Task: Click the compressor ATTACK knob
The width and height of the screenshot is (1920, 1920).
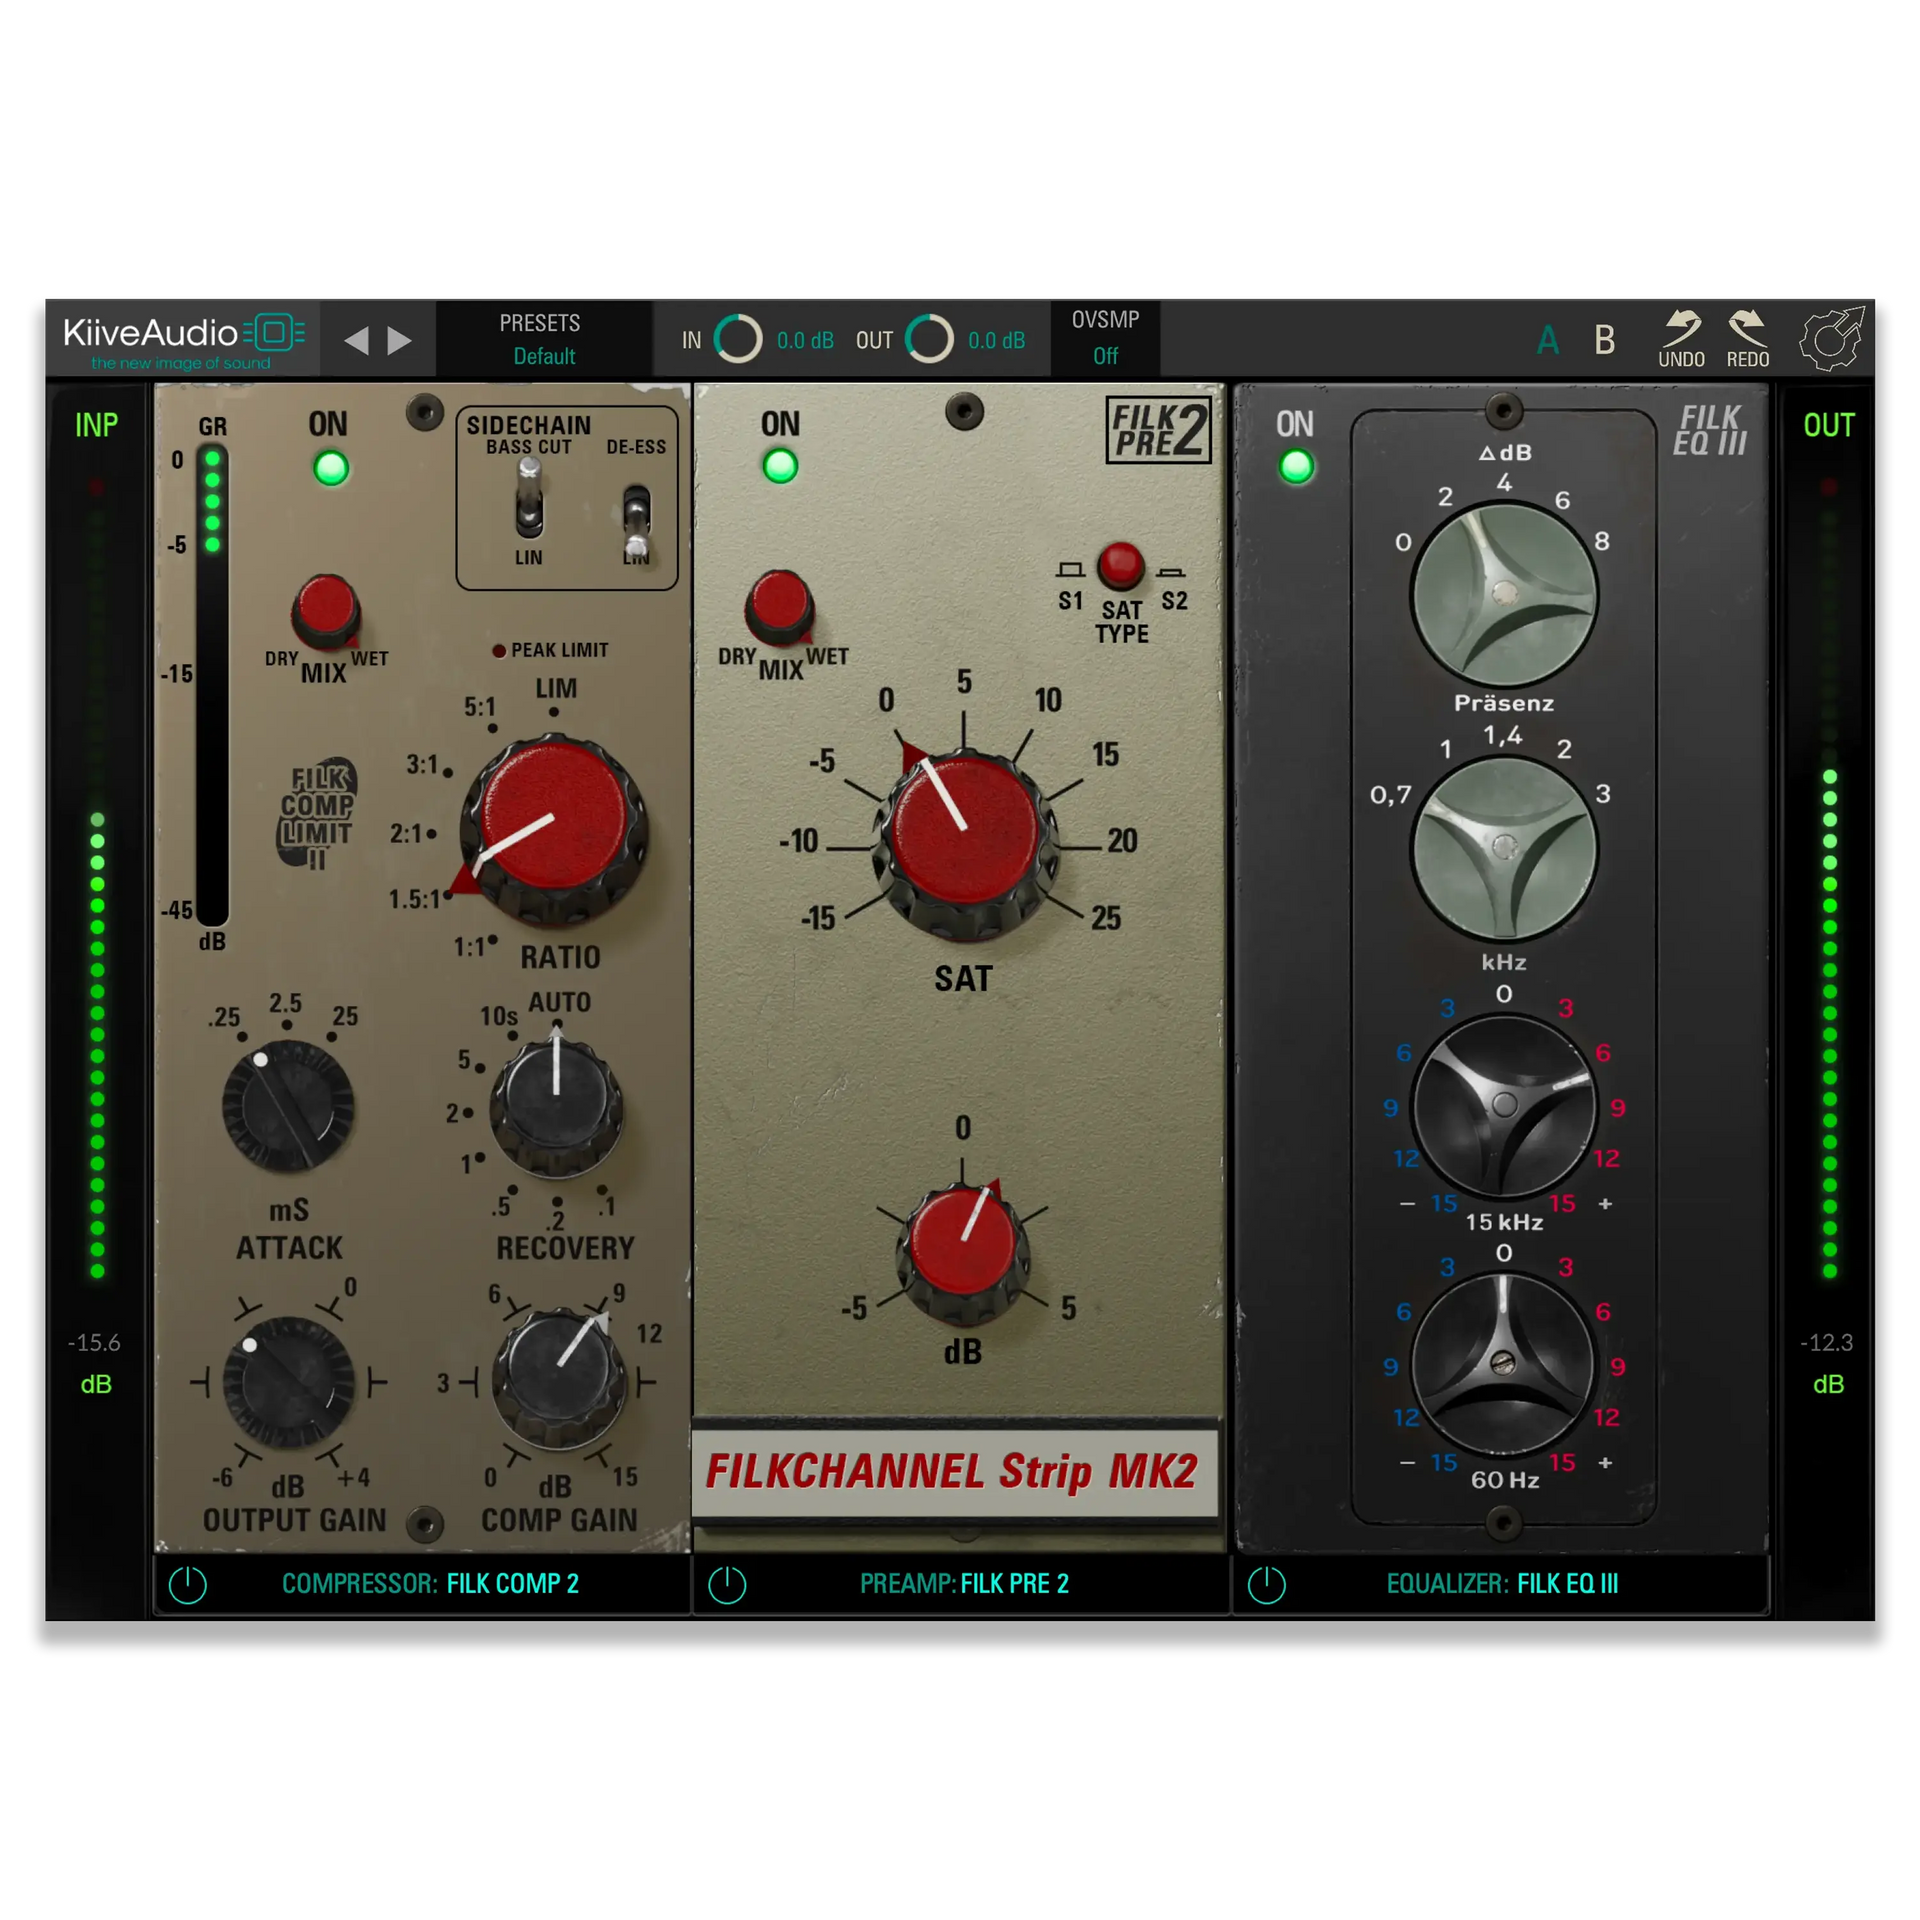Action: tap(288, 1105)
